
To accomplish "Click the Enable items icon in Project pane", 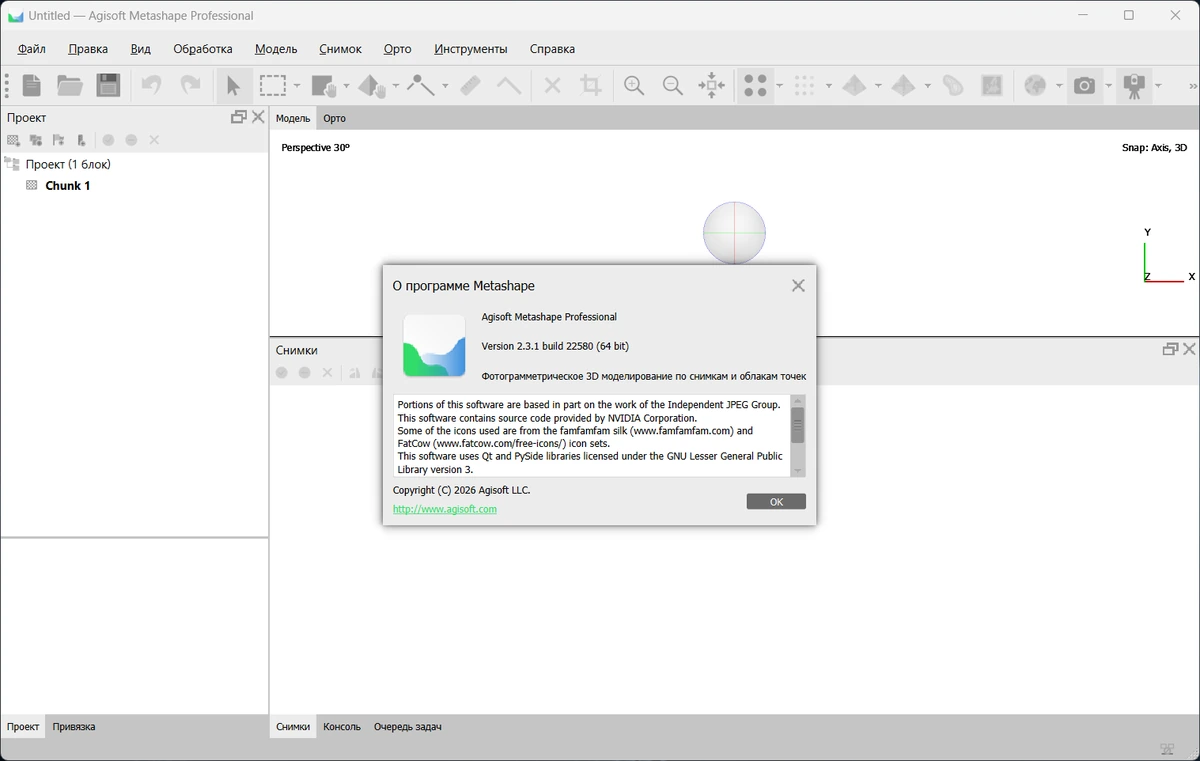I will 108,140.
